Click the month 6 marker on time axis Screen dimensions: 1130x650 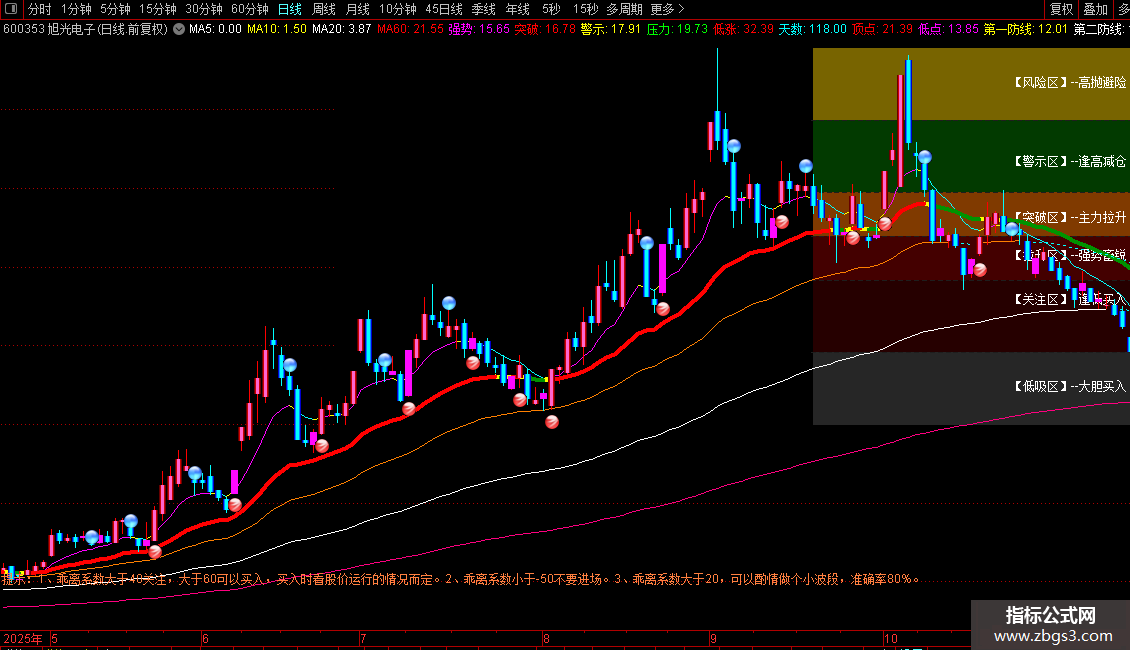click(x=205, y=638)
